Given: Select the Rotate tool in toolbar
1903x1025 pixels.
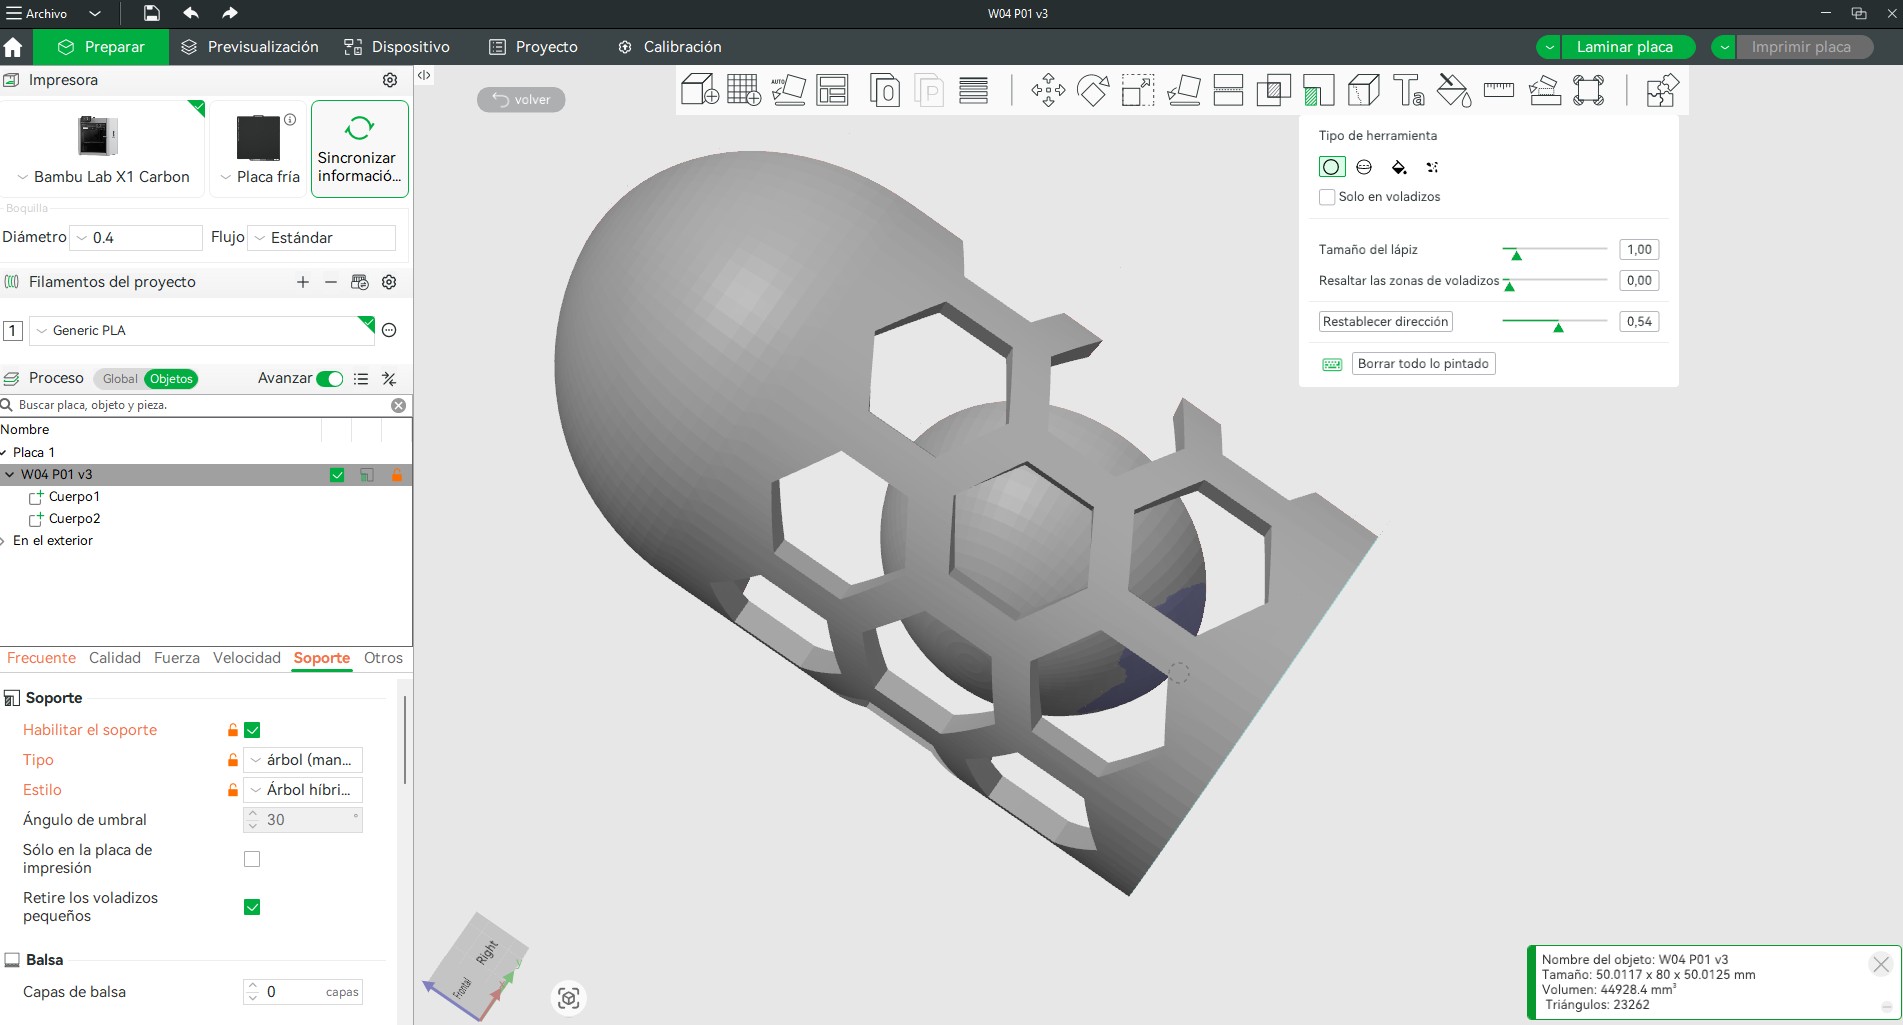Looking at the screenshot, I should 1092,91.
